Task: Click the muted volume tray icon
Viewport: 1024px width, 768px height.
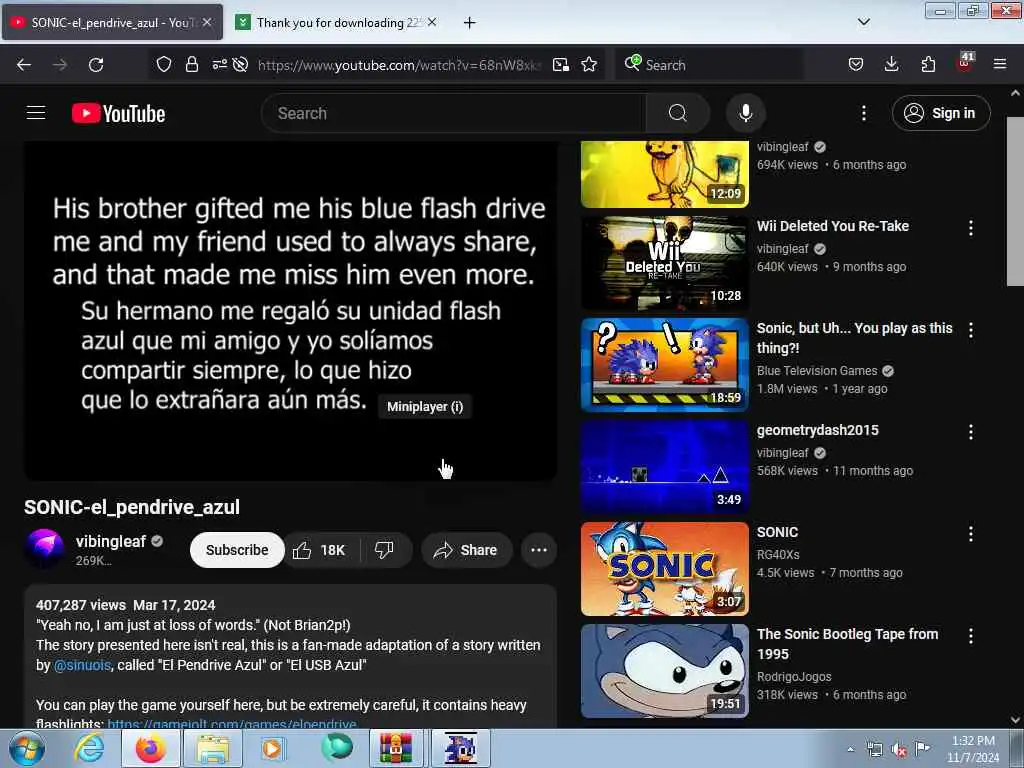Action: (x=899, y=750)
